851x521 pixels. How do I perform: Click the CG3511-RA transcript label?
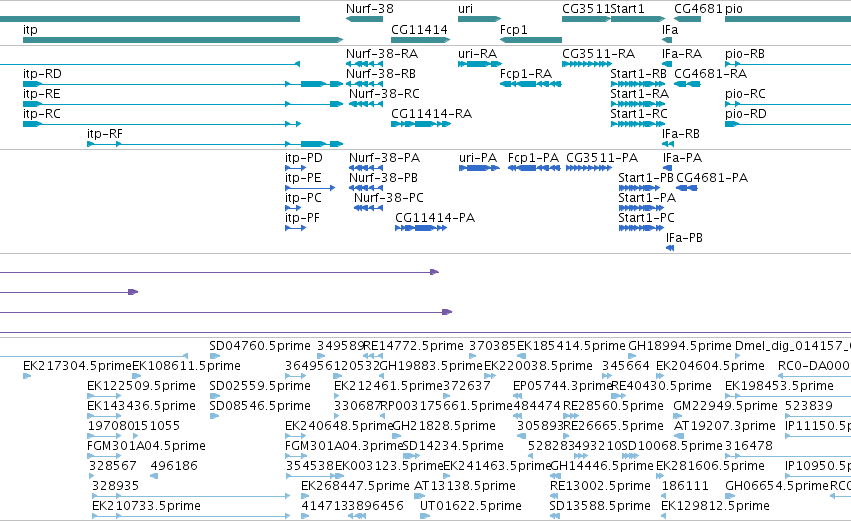tap(599, 54)
